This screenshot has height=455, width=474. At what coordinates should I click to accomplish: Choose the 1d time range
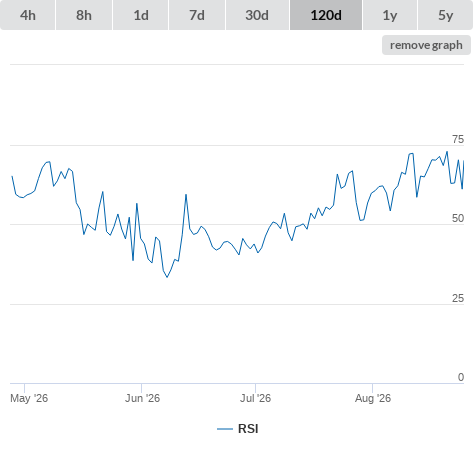[141, 15]
